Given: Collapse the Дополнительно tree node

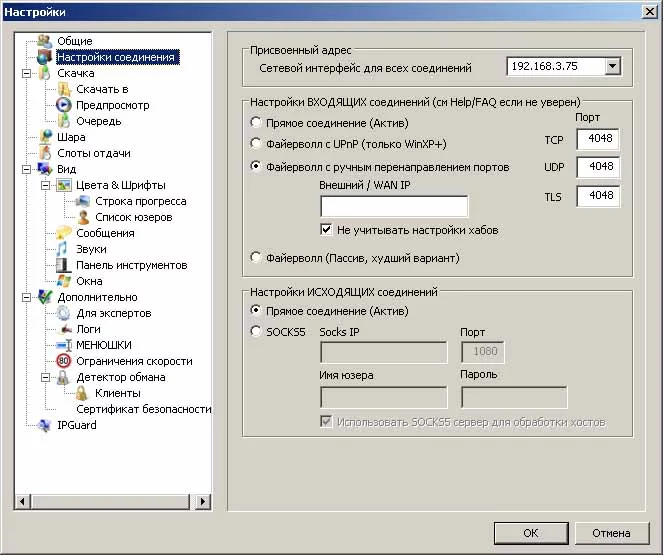Looking at the screenshot, I should tap(26, 298).
